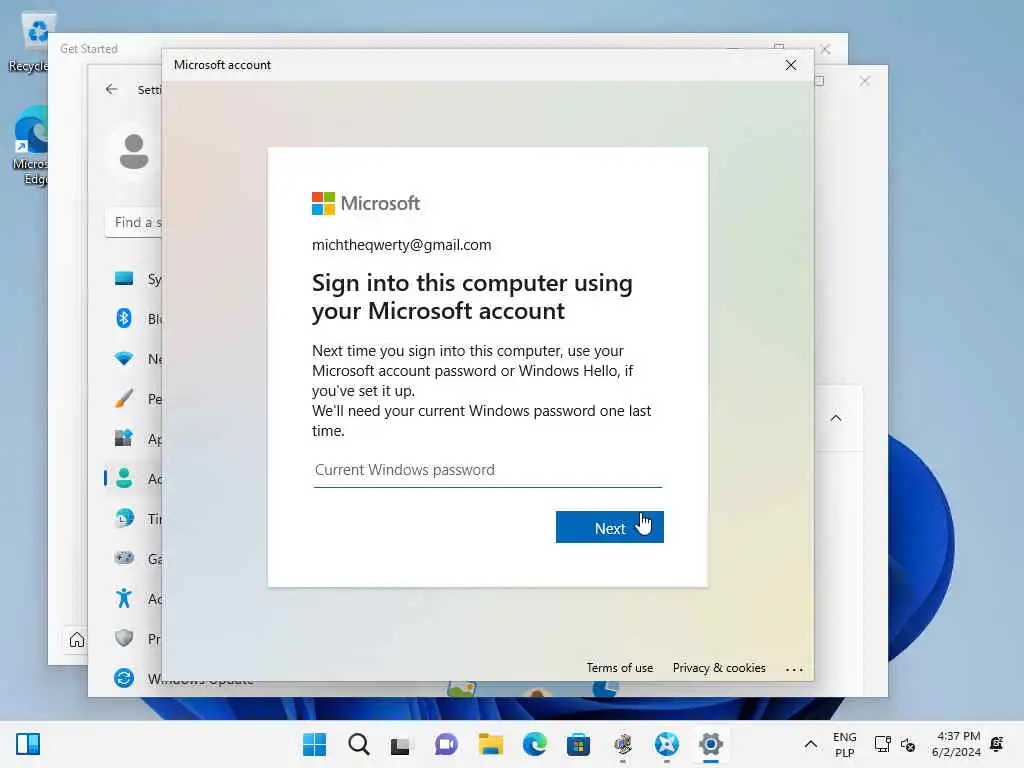Image resolution: width=1024 pixels, height=768 pixels.
Task: Open the clock showing 4:37 PM
Action: [957, 744]
